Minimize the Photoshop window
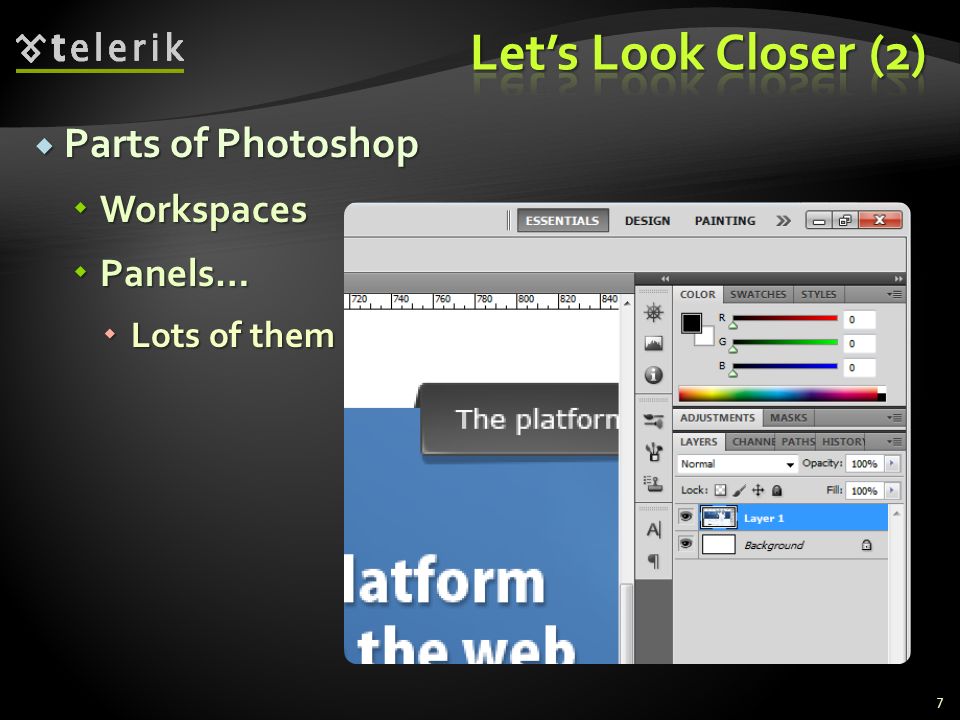 point(819,220)
